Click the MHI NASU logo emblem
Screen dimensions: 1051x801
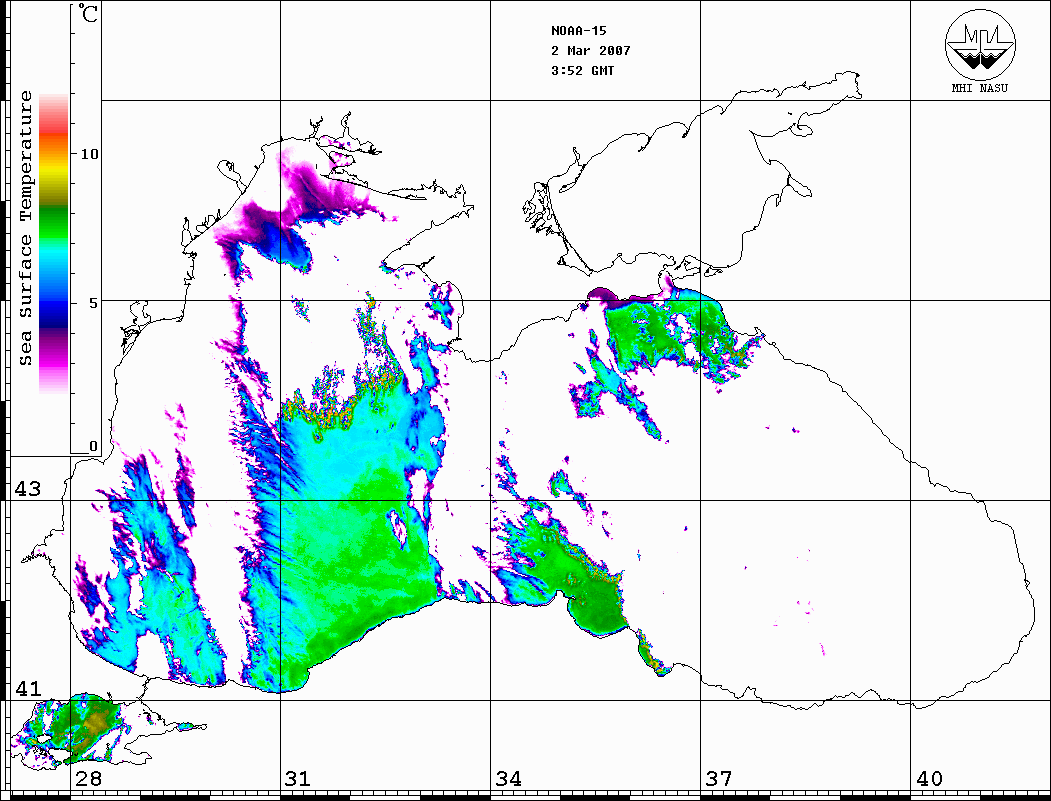coord(980,44)
